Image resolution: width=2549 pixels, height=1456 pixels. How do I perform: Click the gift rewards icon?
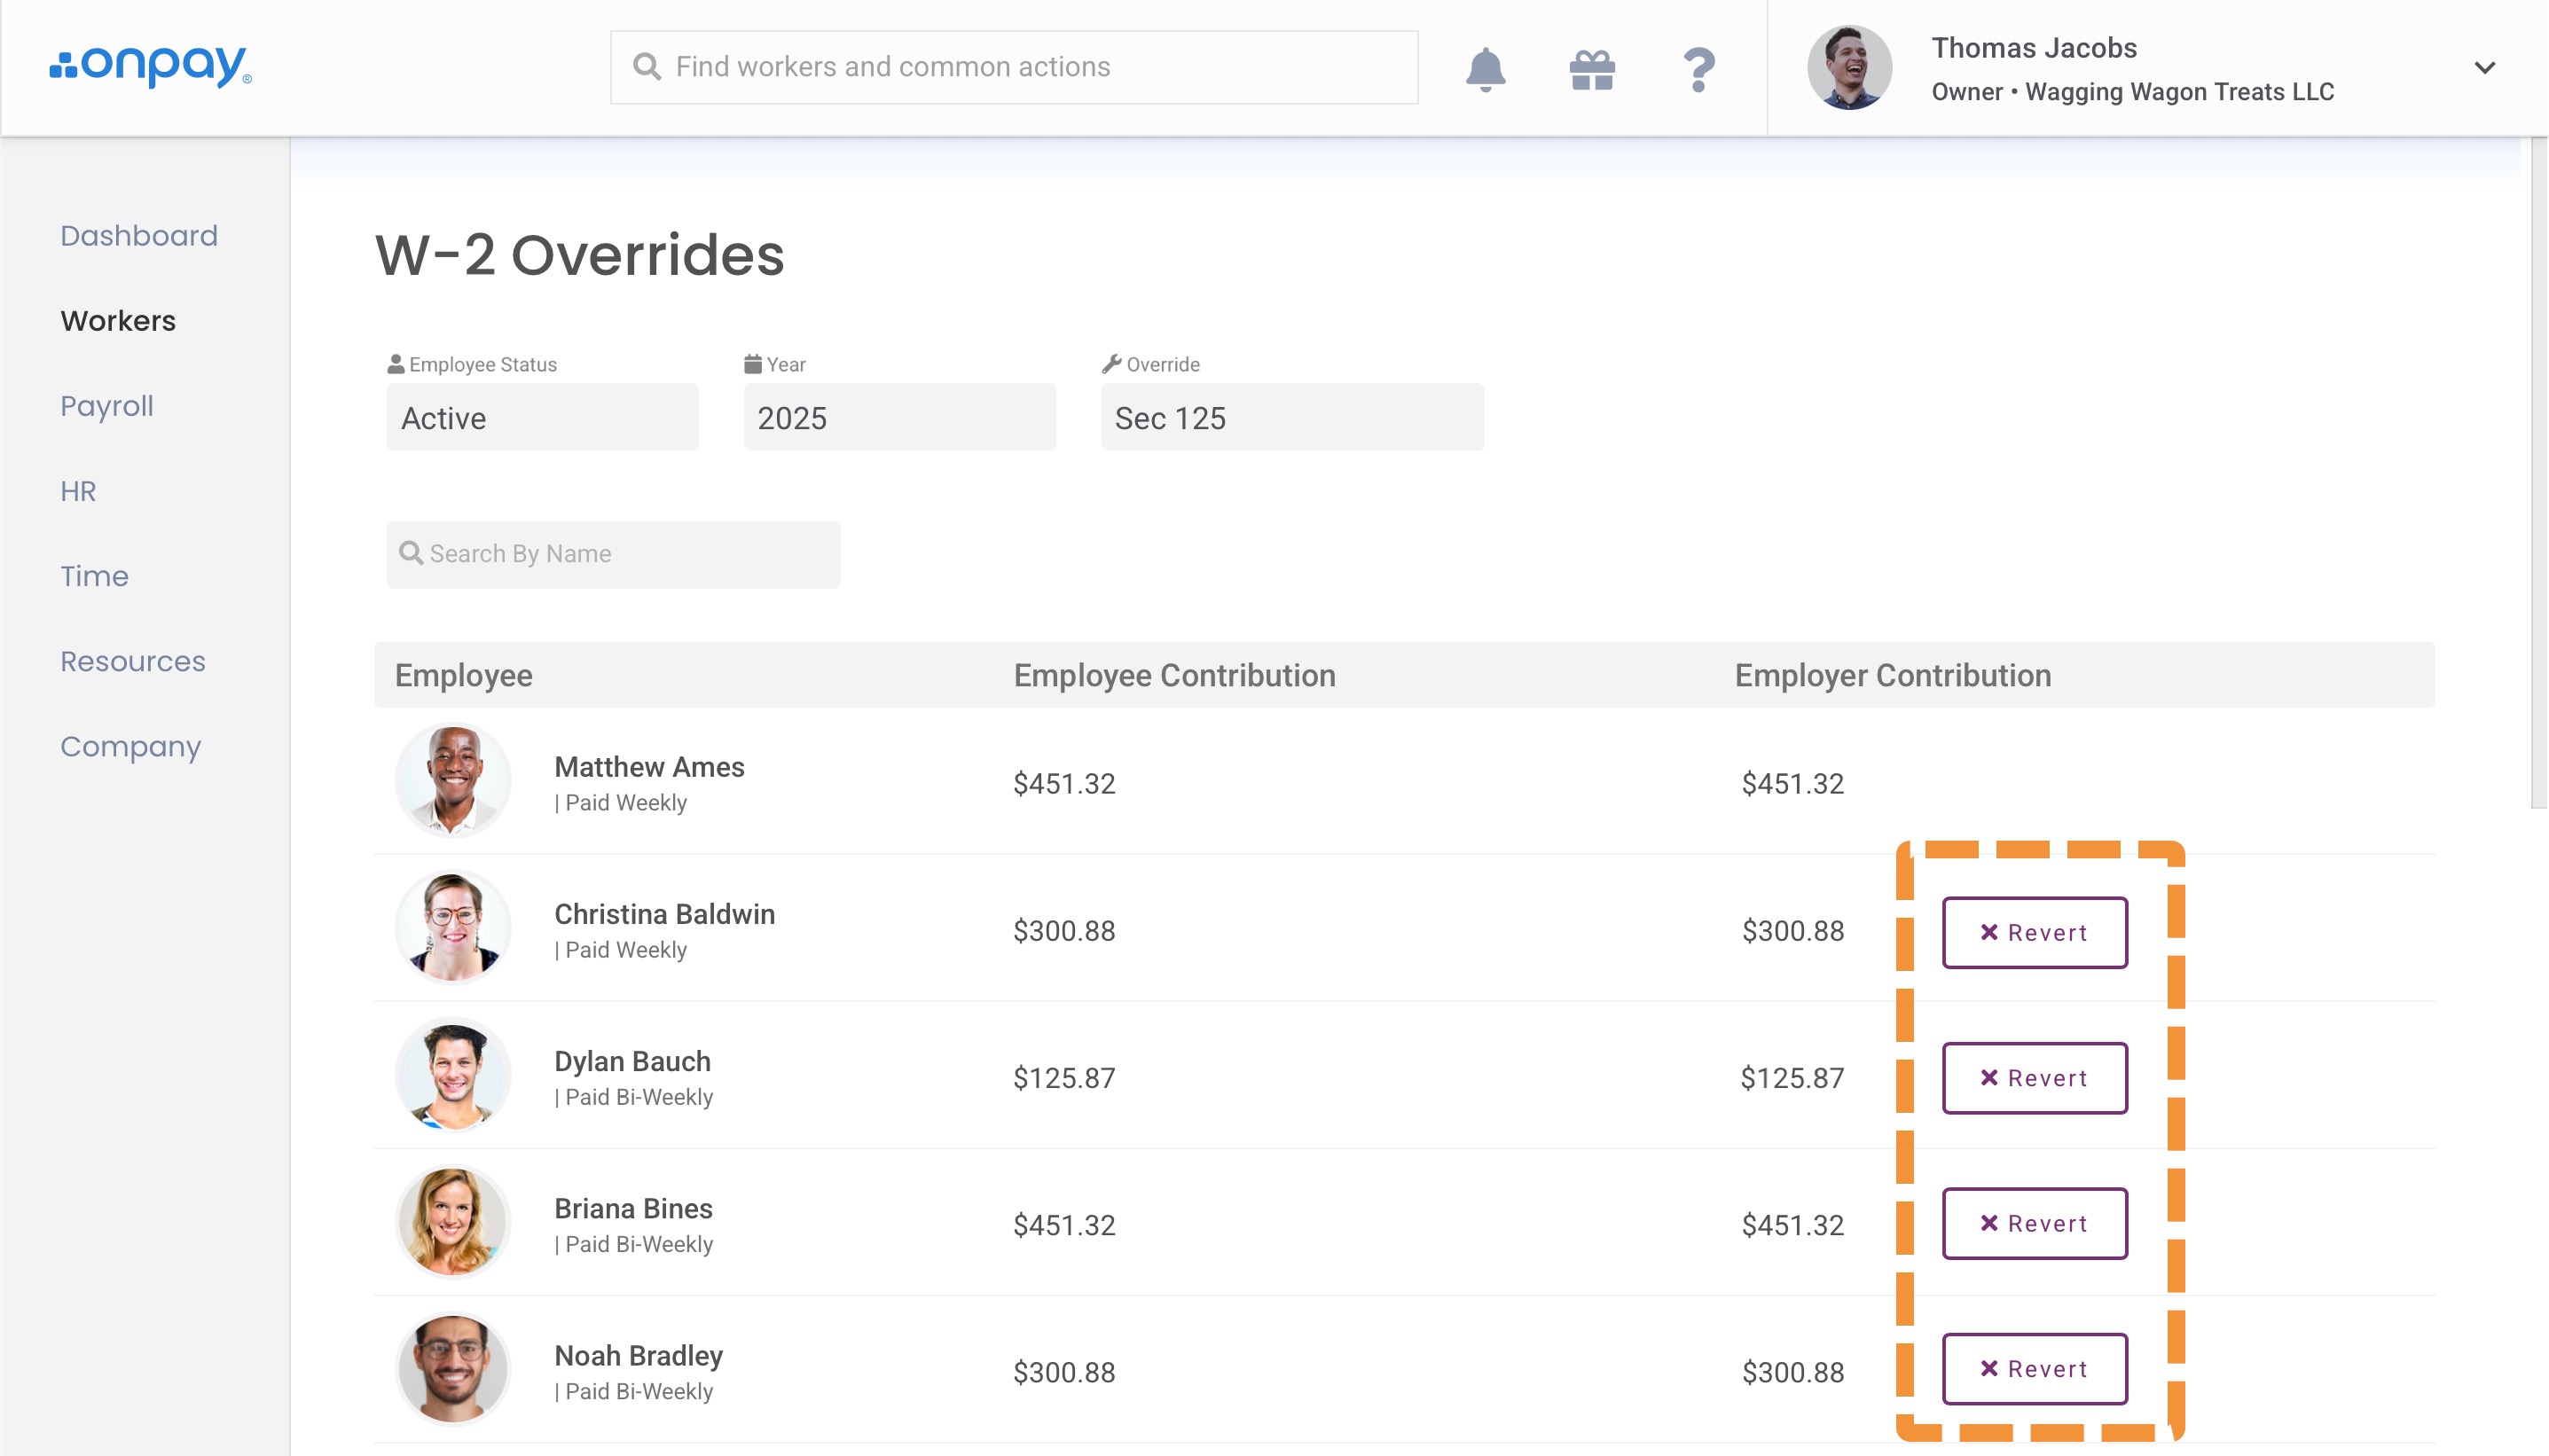(1592, 69)
